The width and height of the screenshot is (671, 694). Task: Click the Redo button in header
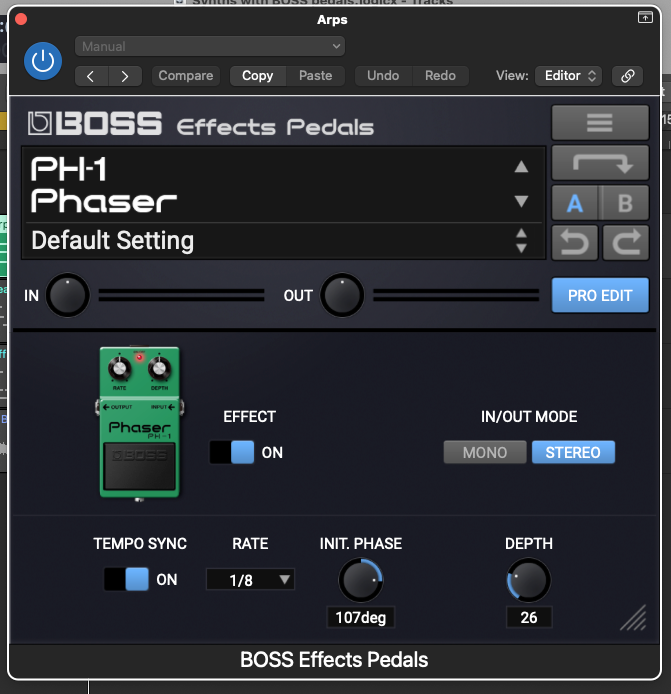pos(440,76)
